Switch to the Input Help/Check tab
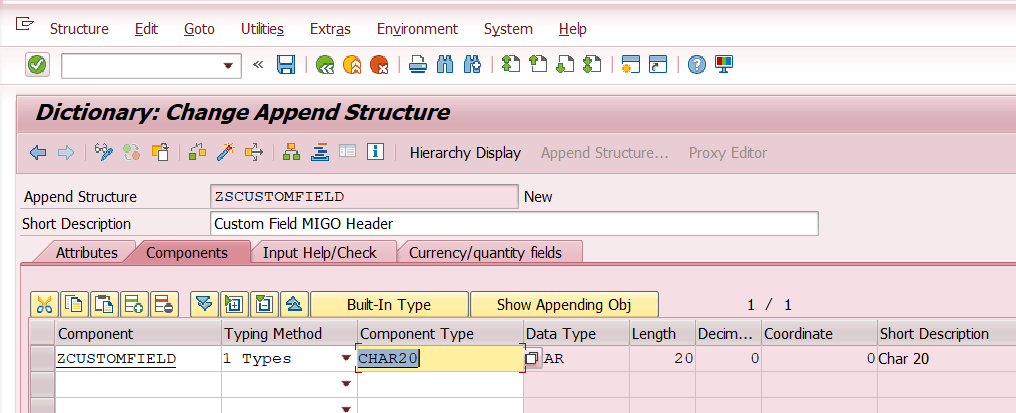 click(x=319, y=252)
